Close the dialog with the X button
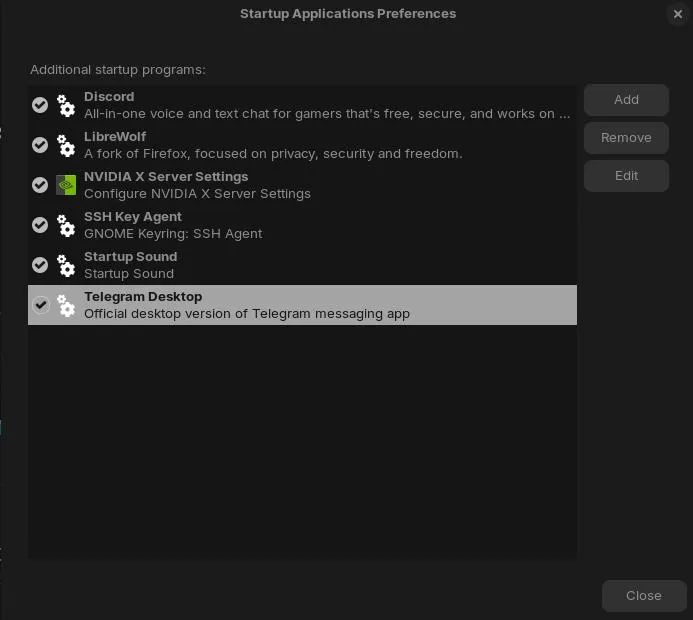Screen dimensions: 693x620 tap(678, 14)
